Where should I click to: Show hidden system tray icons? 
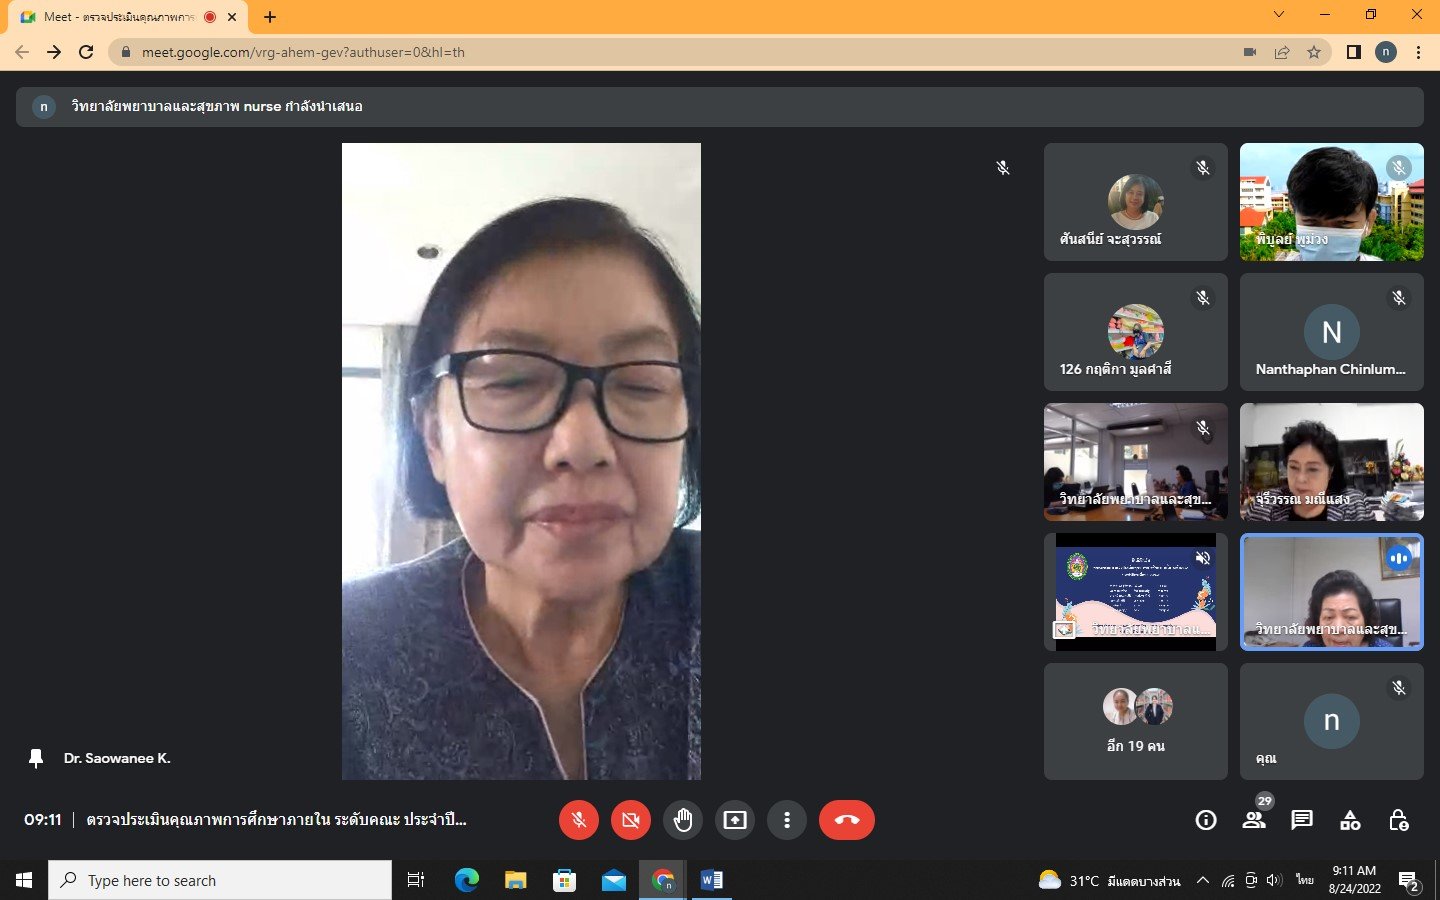point(1203,881)
